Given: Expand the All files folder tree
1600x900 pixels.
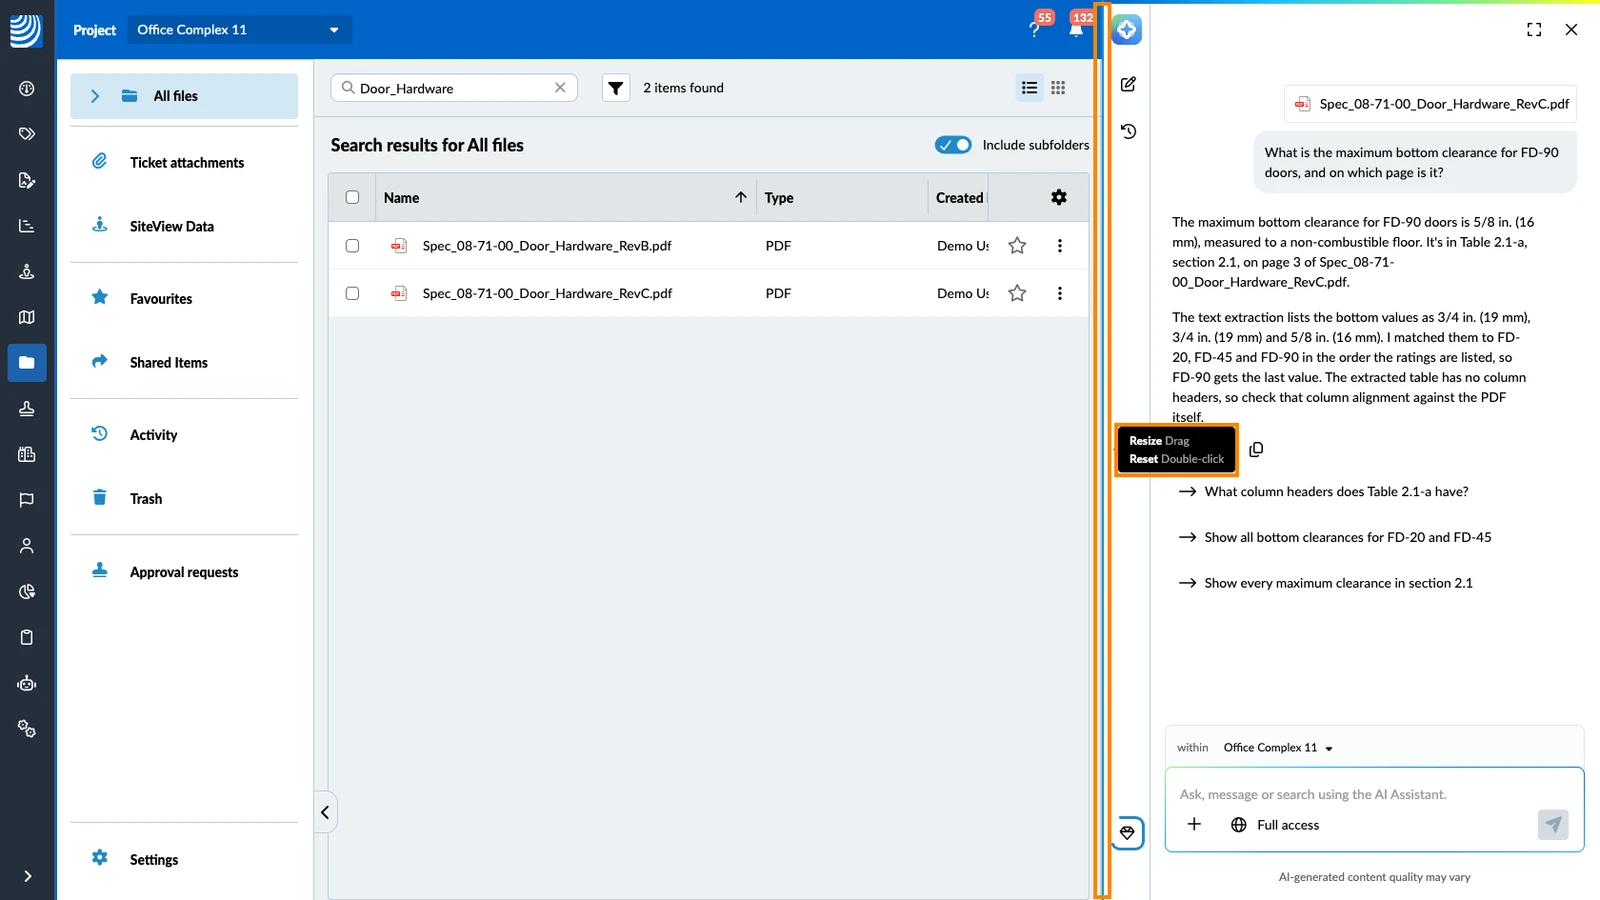Looking at the screenshot, I should [x=95, y=96].
